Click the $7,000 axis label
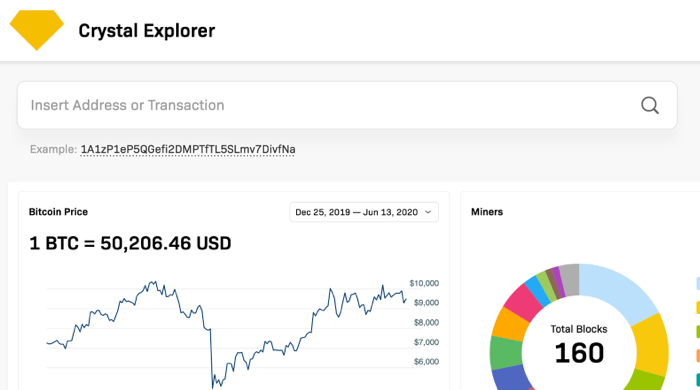Screen dimensions: 700x390 (x=426, y=342)
